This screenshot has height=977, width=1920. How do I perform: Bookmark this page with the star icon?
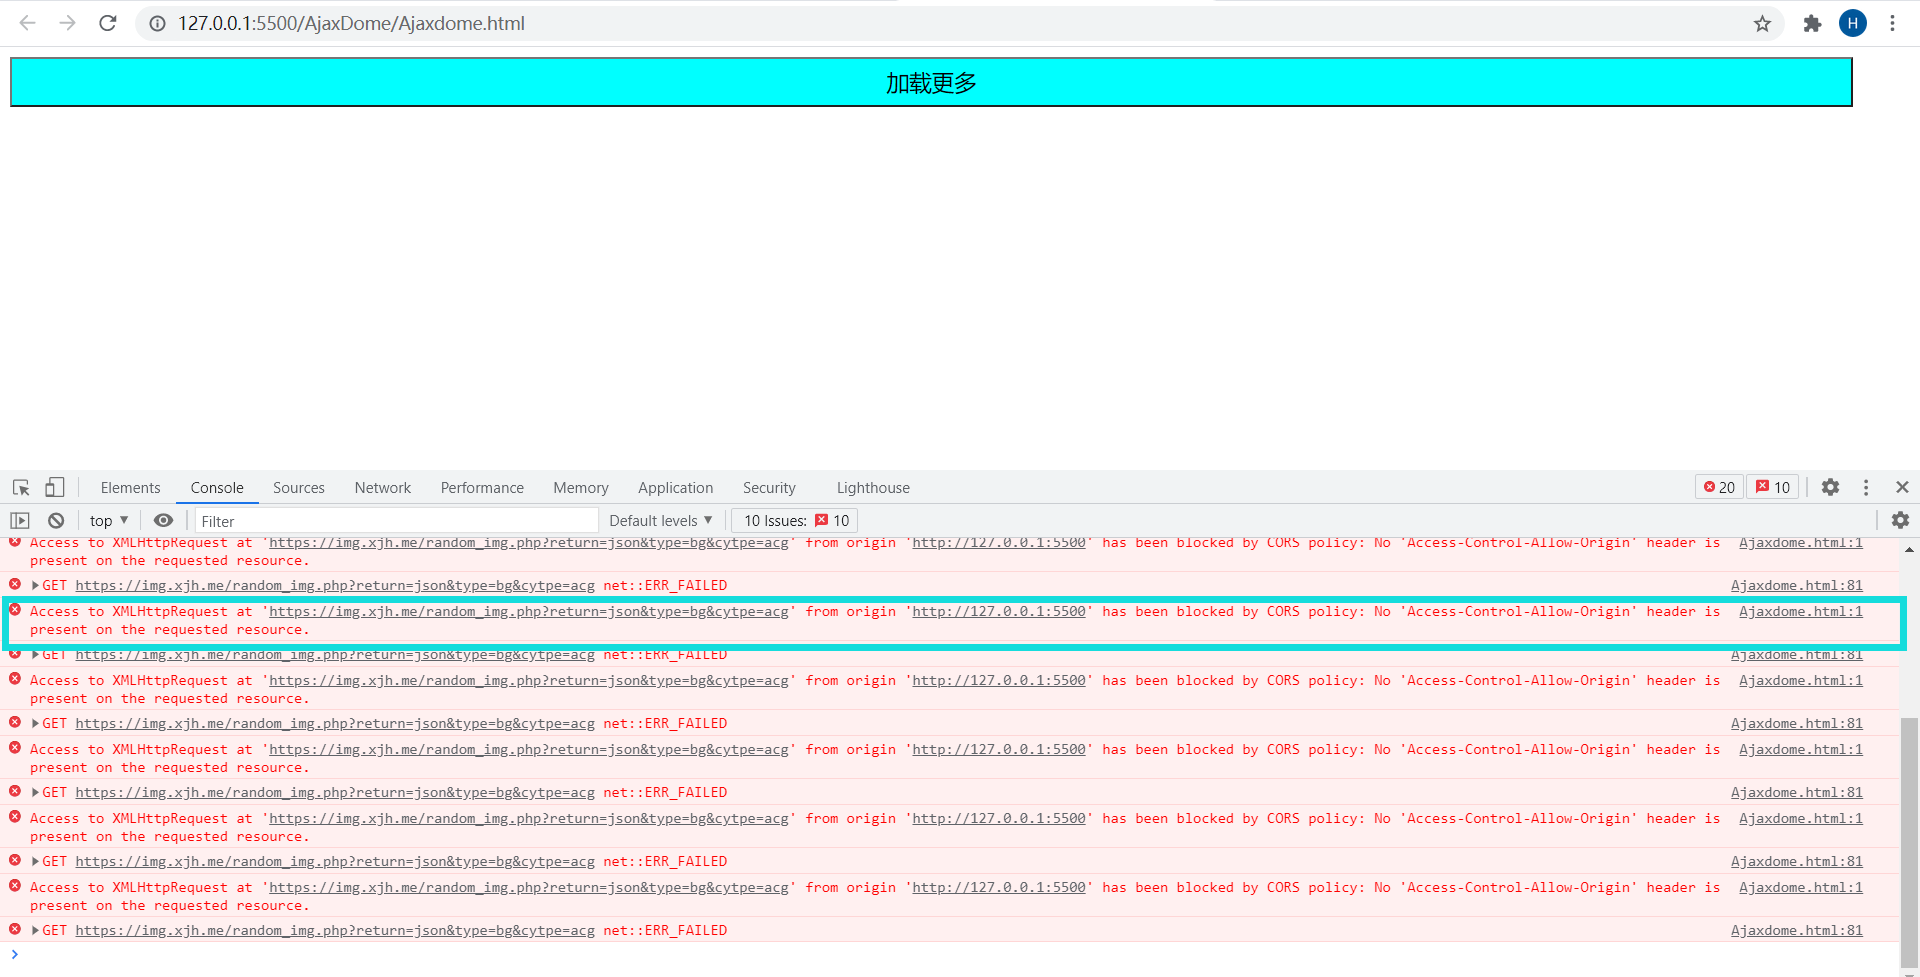pos(1762,23)
